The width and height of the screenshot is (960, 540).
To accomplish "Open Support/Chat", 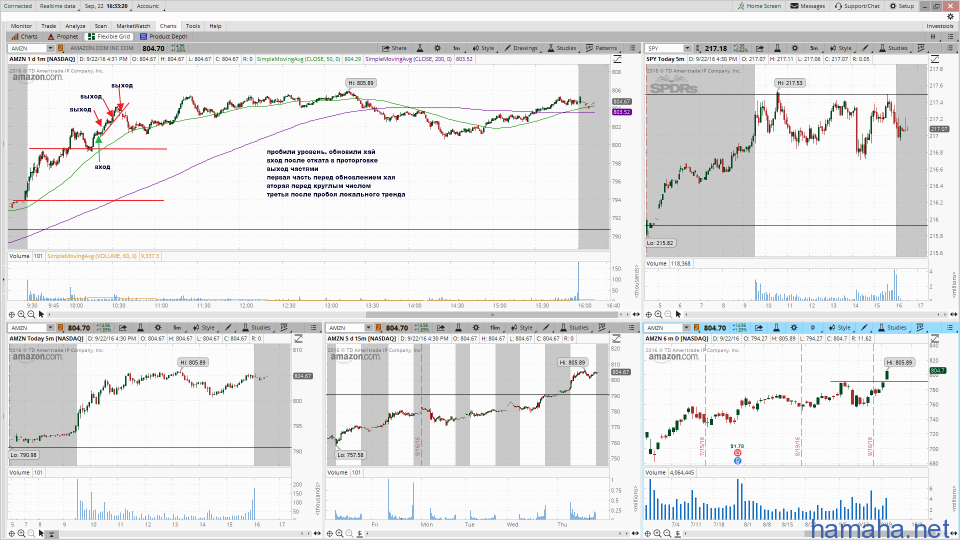I will coord(857,6).
